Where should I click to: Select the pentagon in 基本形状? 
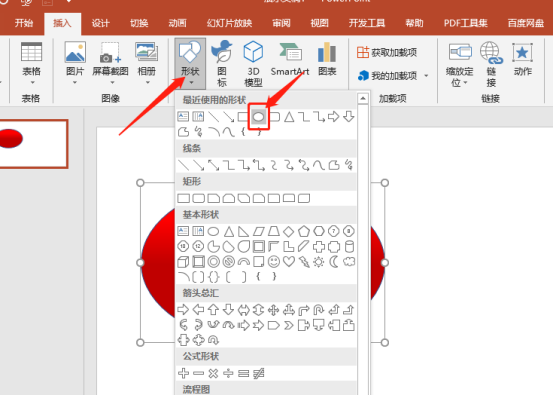[x=304, y=231]
